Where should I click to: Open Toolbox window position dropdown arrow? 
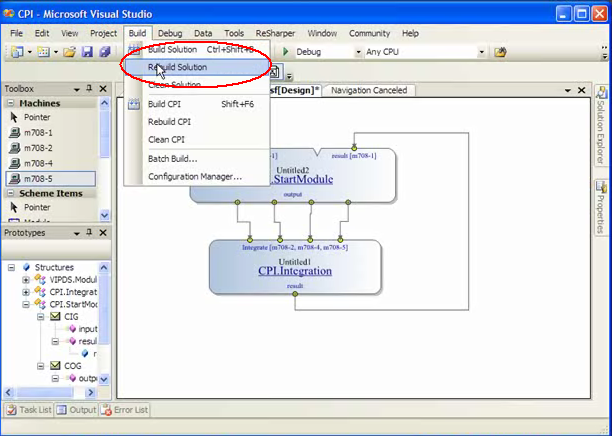pos(77,89)
